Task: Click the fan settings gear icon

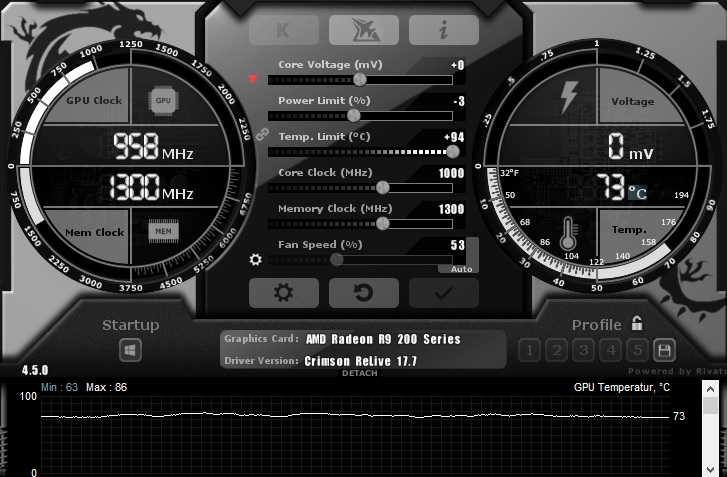Action: pyautogui.click(x=255, y=260)
